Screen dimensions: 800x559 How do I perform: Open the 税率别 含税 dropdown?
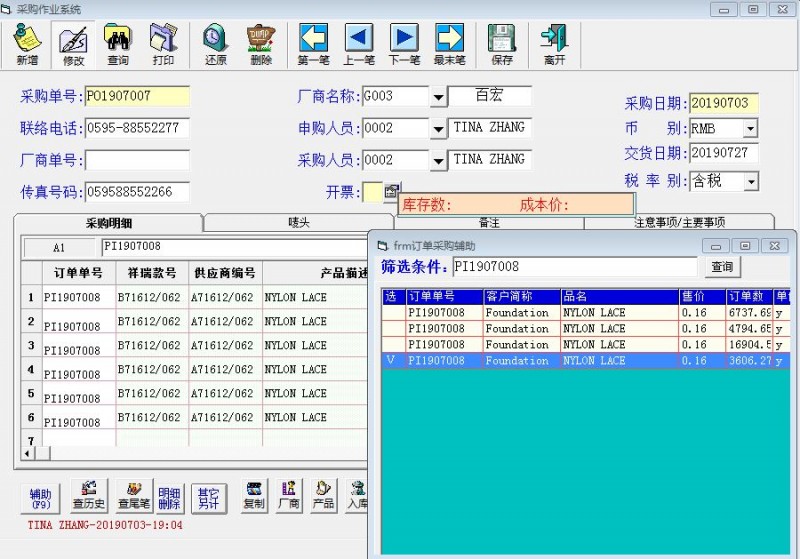(x=750, y=182)
